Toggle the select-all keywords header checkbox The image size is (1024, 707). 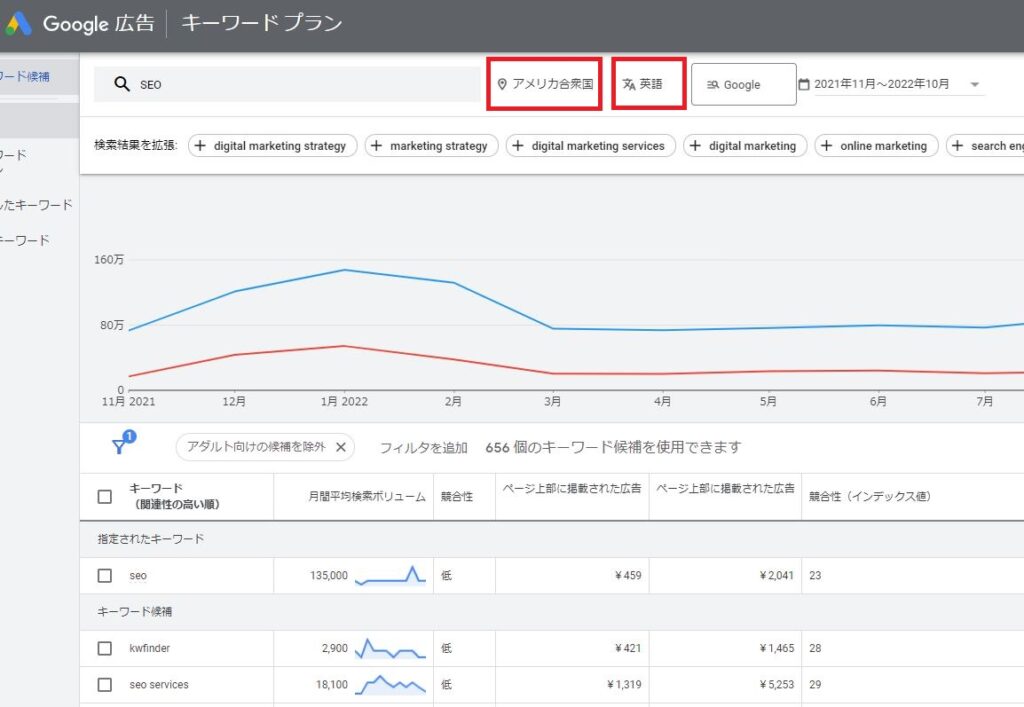click(104, 497)
